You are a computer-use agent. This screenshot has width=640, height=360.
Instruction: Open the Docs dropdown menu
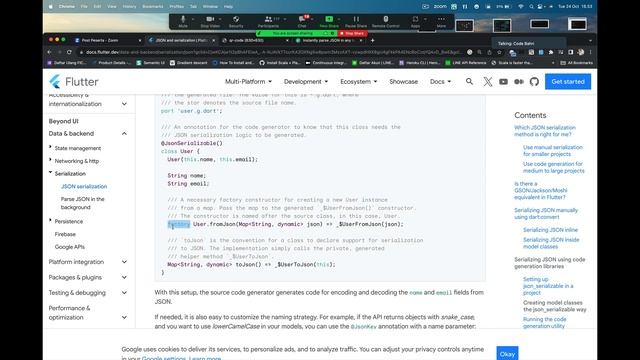coord(440,82)
